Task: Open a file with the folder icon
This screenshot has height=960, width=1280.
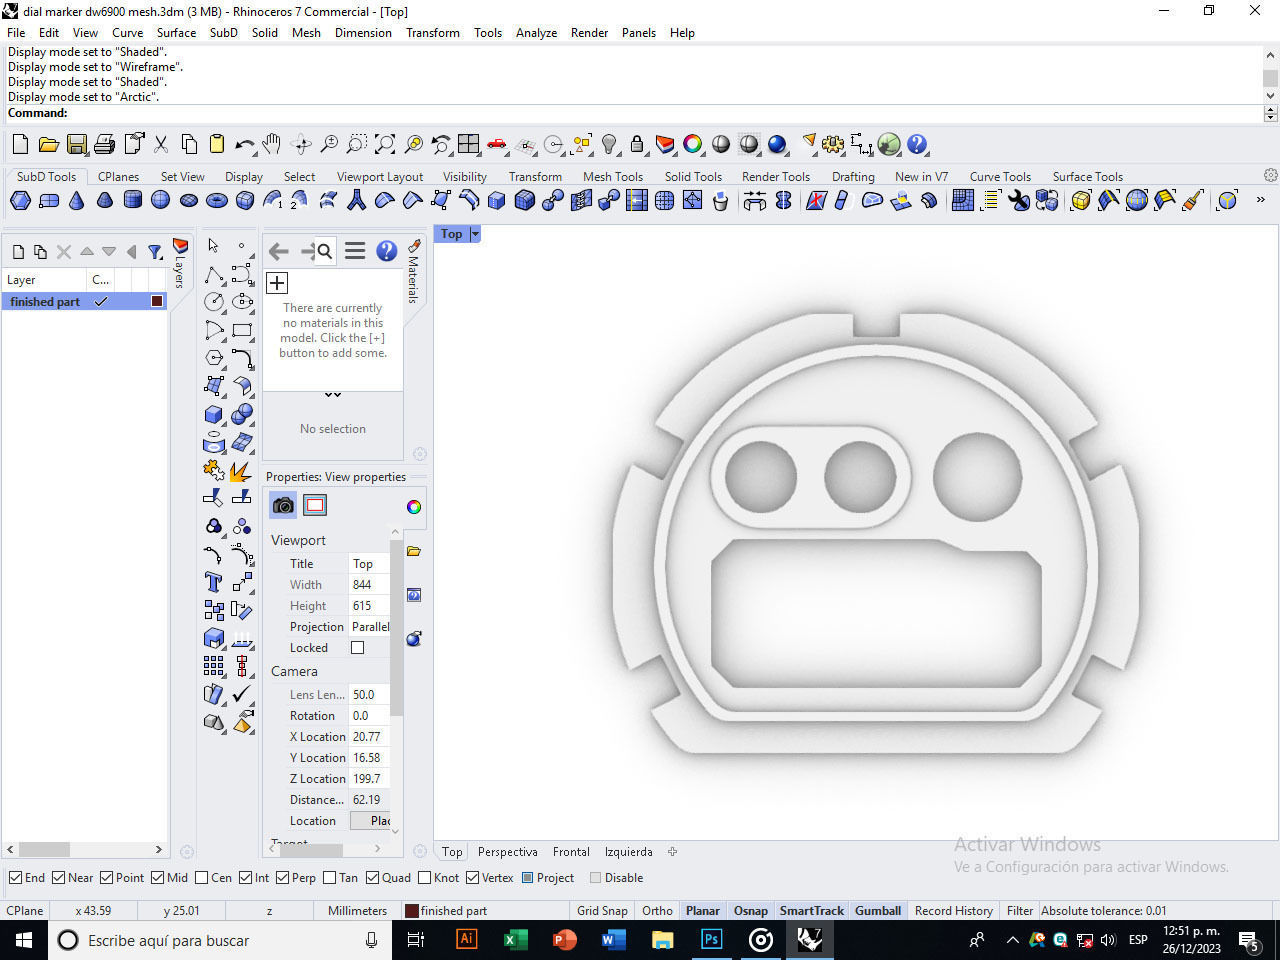Action: [x=47, y=145]
